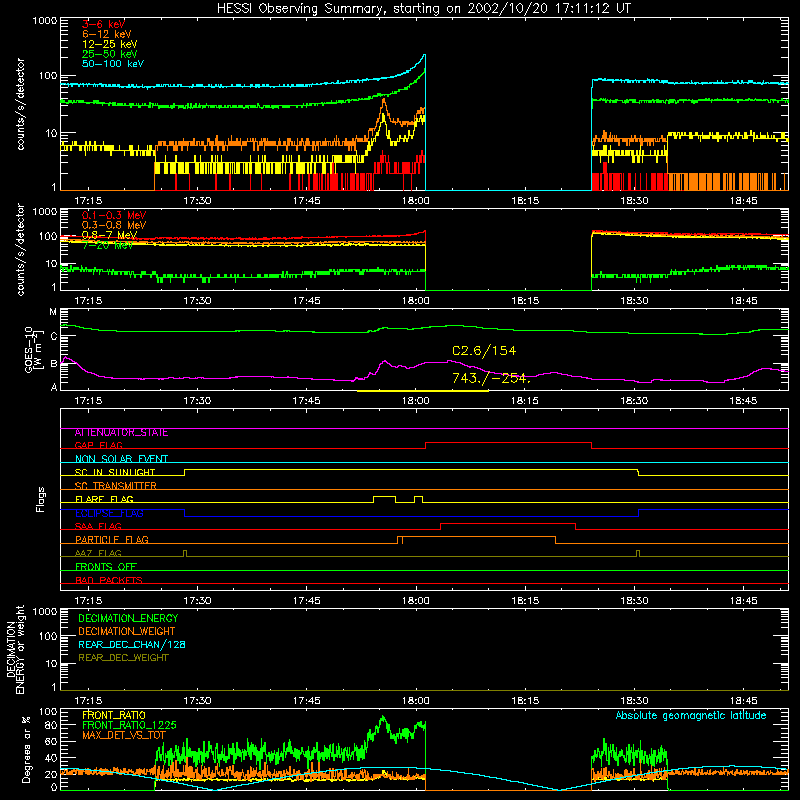Click the raised PARTICLE_FLAG segment

[479, 537]
